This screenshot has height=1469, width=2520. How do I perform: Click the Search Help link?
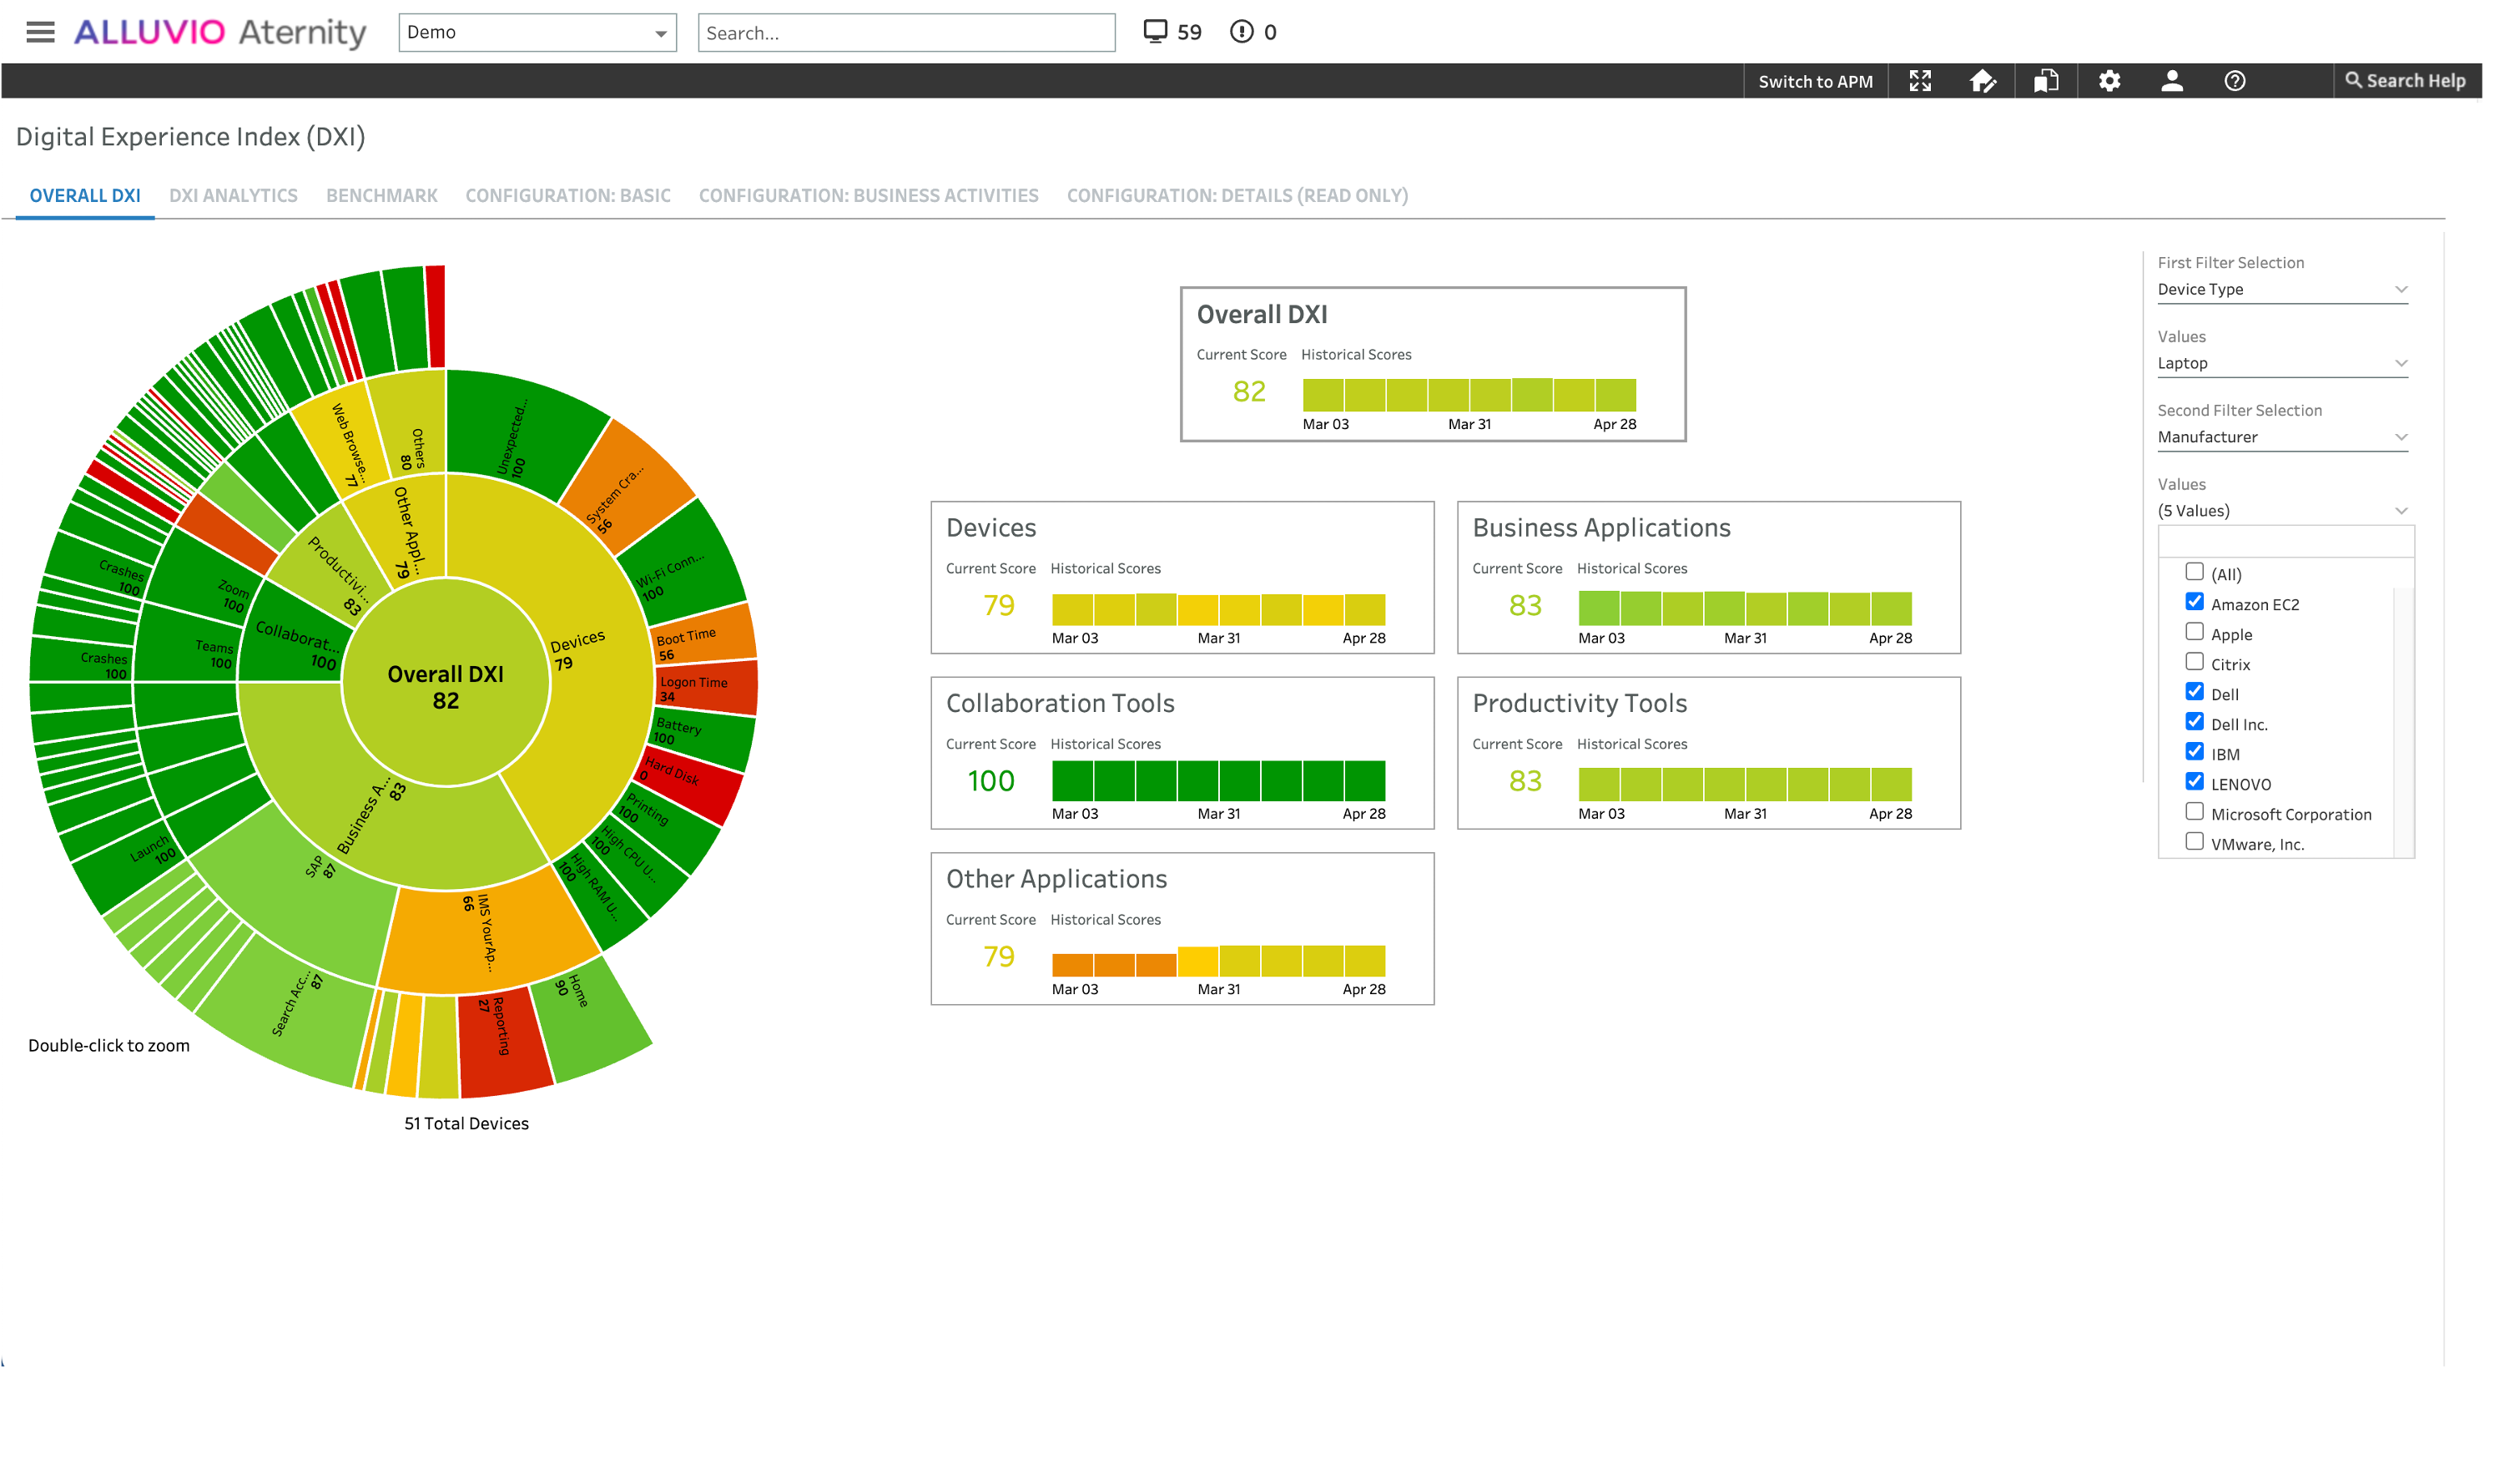tap(2405, 81)
